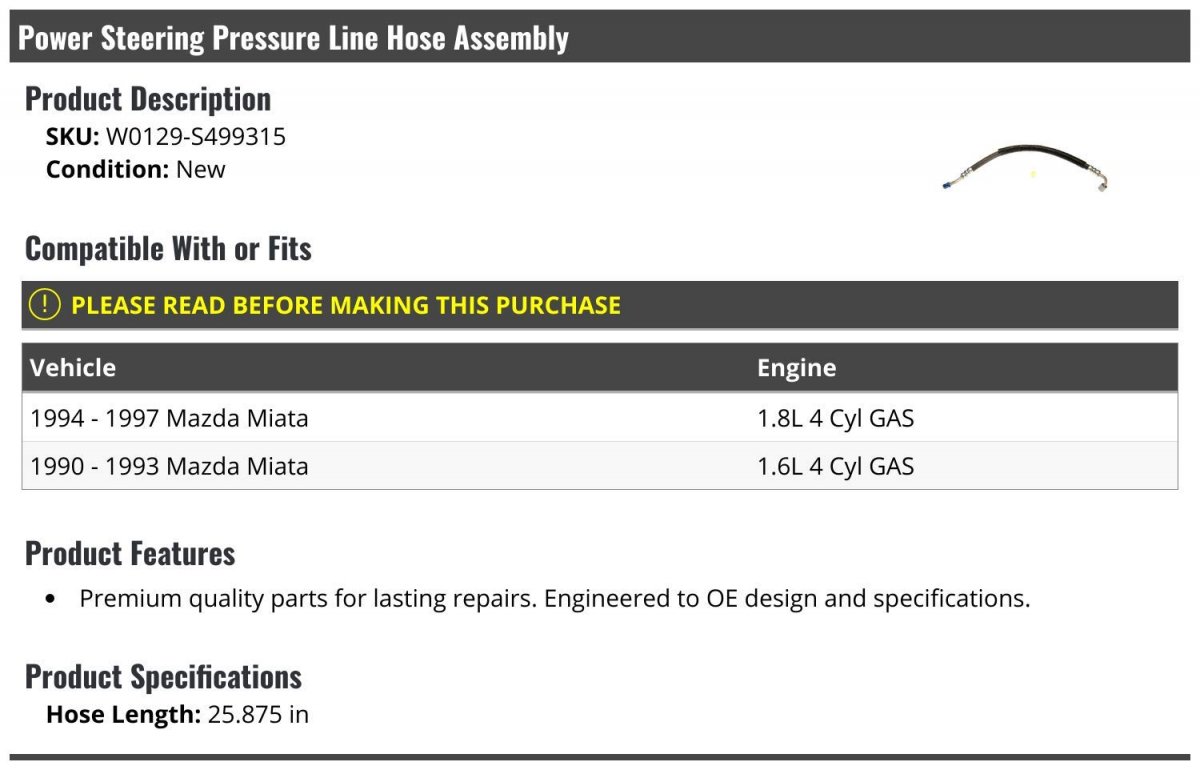The width and height of the screenshot is (1200, 770).
Task: Click the bold SKU label
Action: (x=72, y=137)
